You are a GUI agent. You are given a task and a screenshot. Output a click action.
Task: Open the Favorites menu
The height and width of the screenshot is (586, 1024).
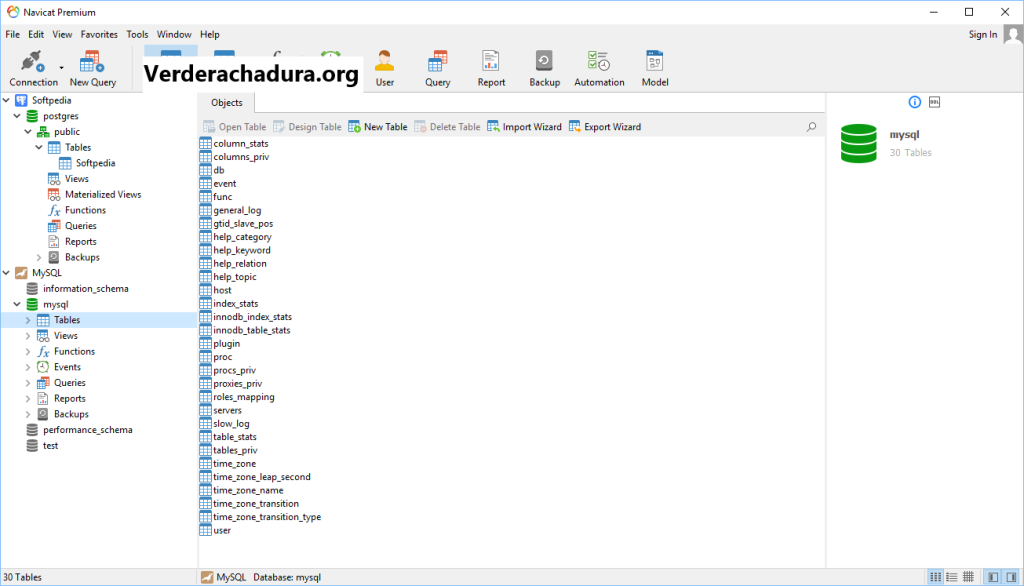99,34
